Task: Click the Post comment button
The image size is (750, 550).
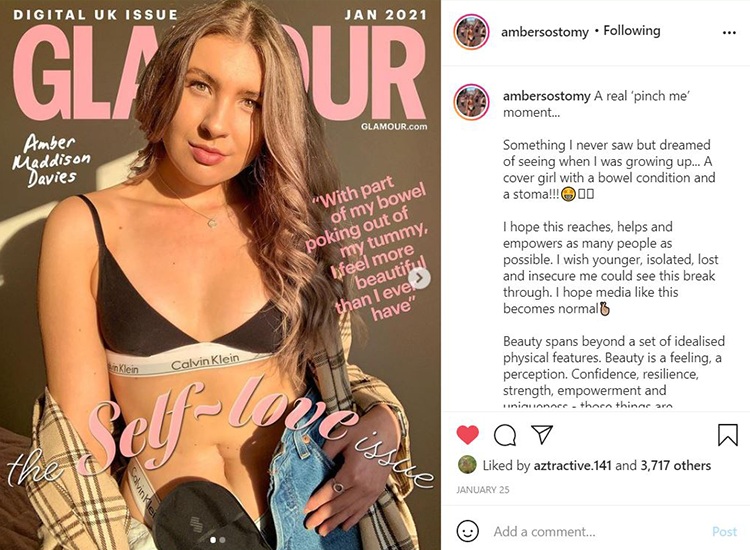Action: point(724,531)
